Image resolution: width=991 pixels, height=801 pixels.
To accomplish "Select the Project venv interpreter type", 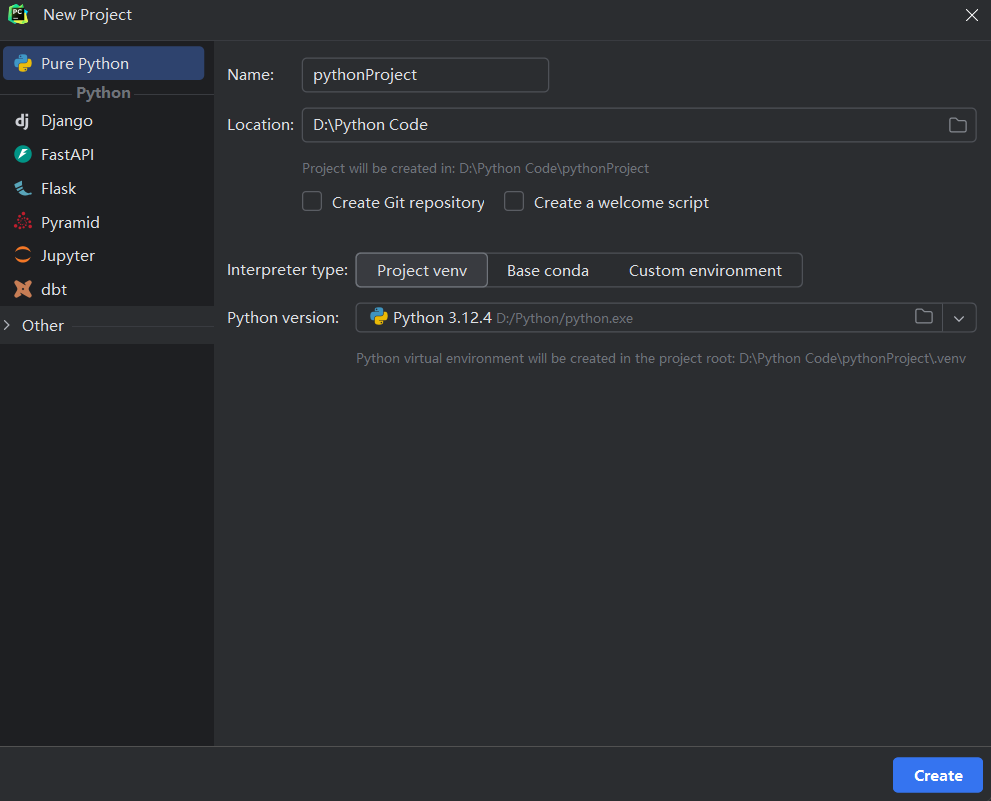I will pos(422,270).
